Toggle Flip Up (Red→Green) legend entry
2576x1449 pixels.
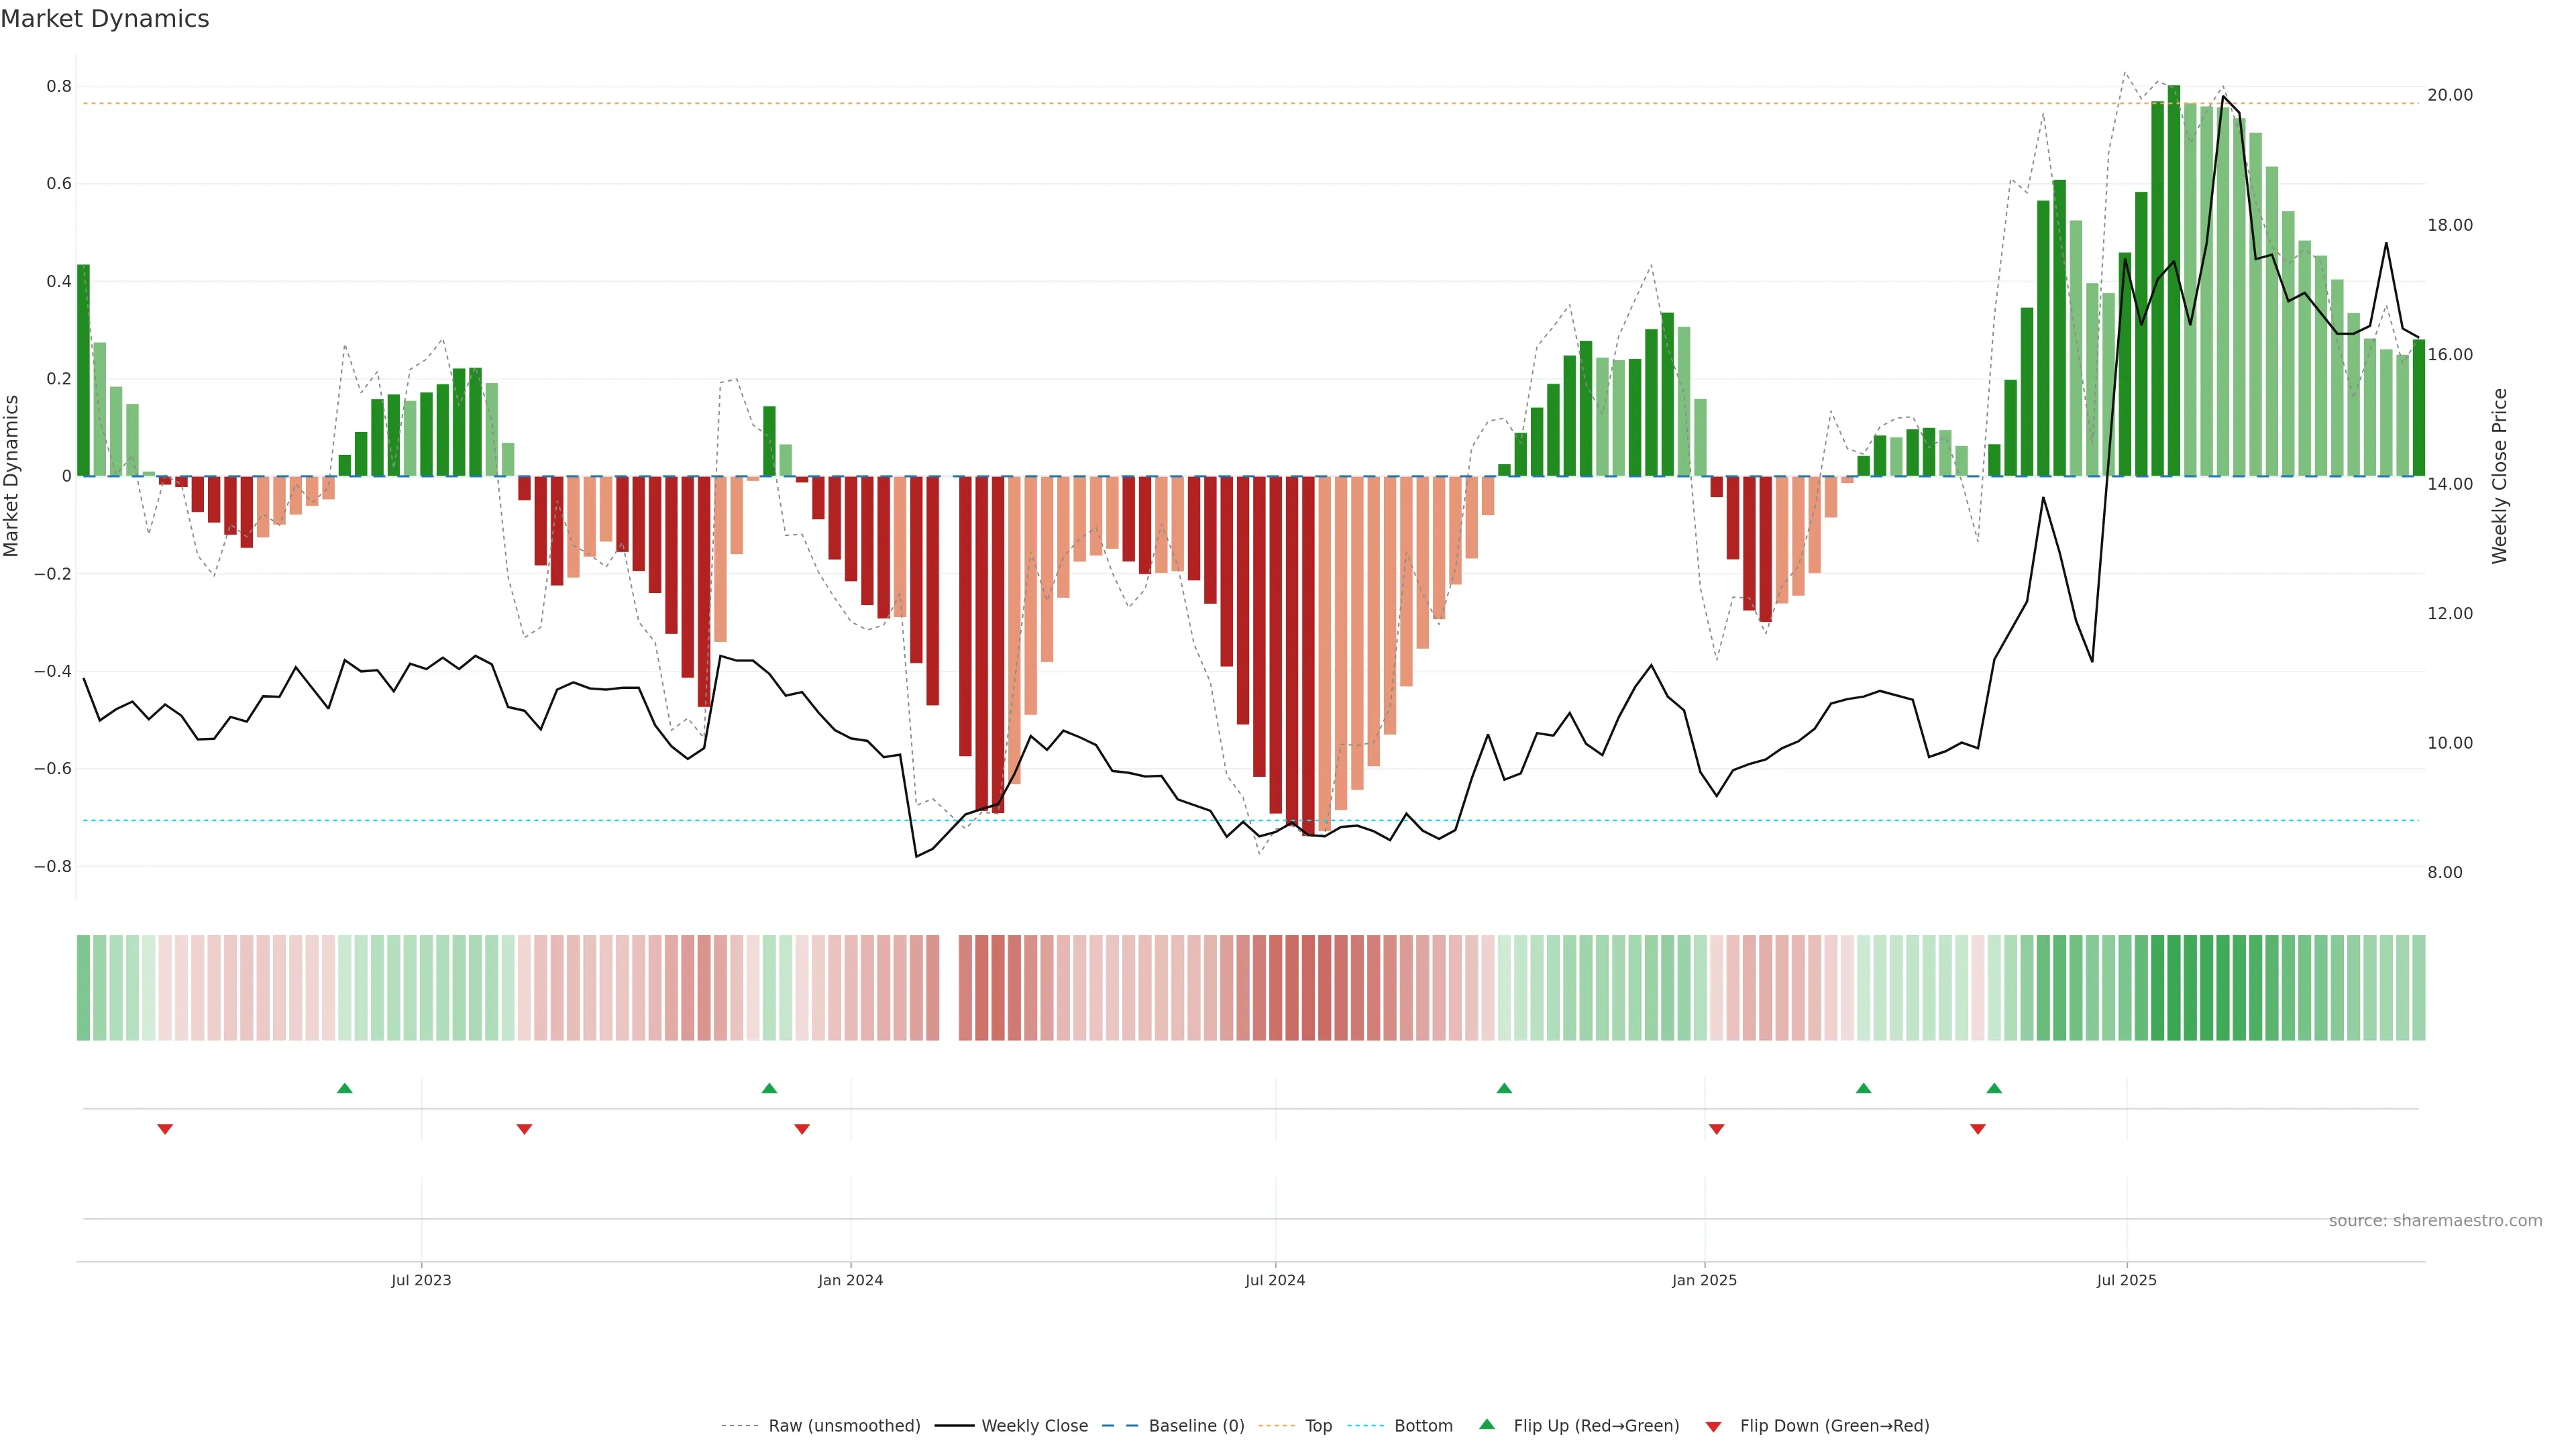pyautogui.click(x=1596, y=1426)
